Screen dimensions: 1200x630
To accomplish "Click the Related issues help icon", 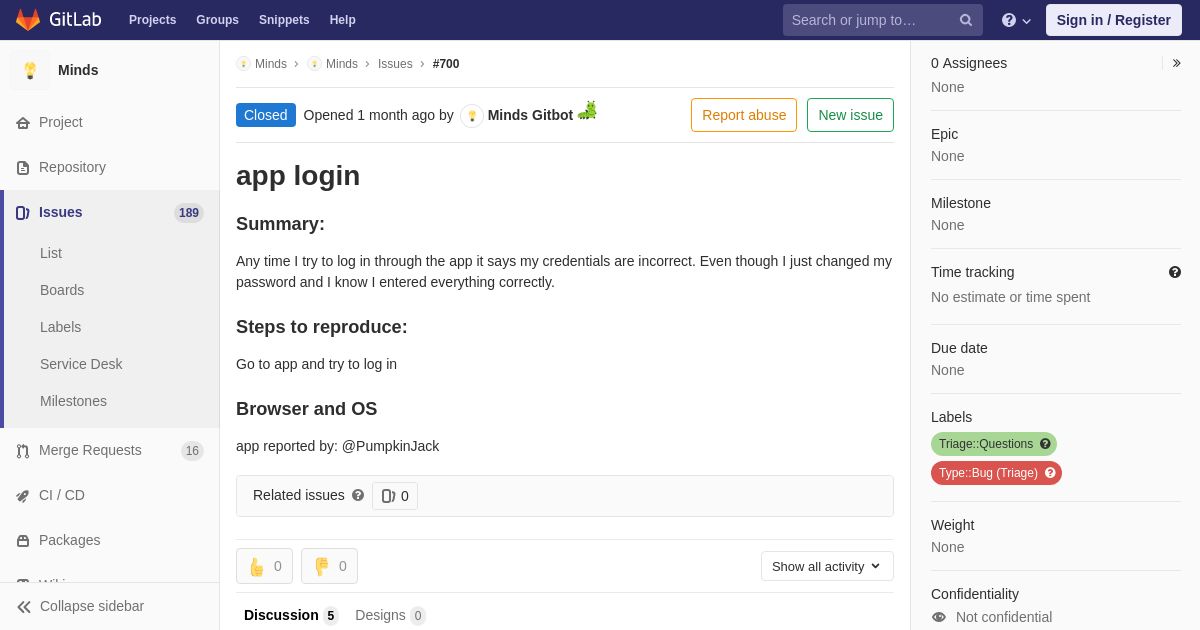I will tap(358, 495).
